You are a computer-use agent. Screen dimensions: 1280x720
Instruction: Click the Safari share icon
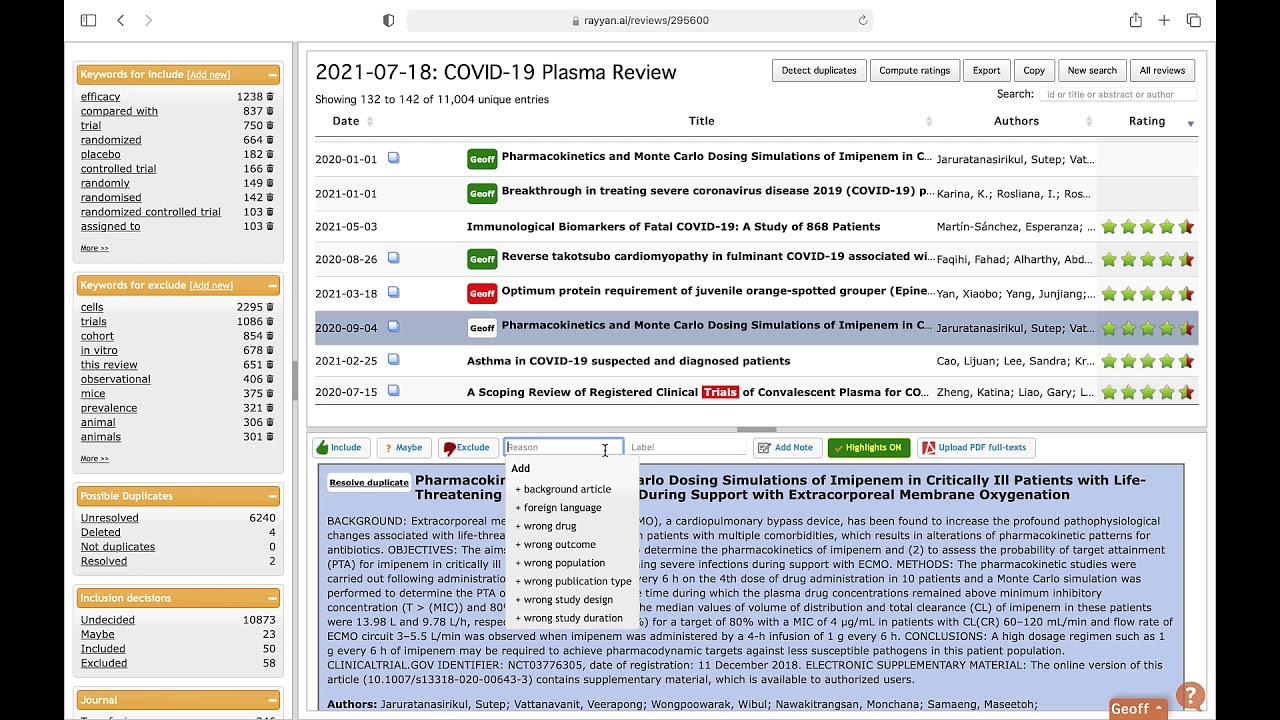coord(1136,20)
